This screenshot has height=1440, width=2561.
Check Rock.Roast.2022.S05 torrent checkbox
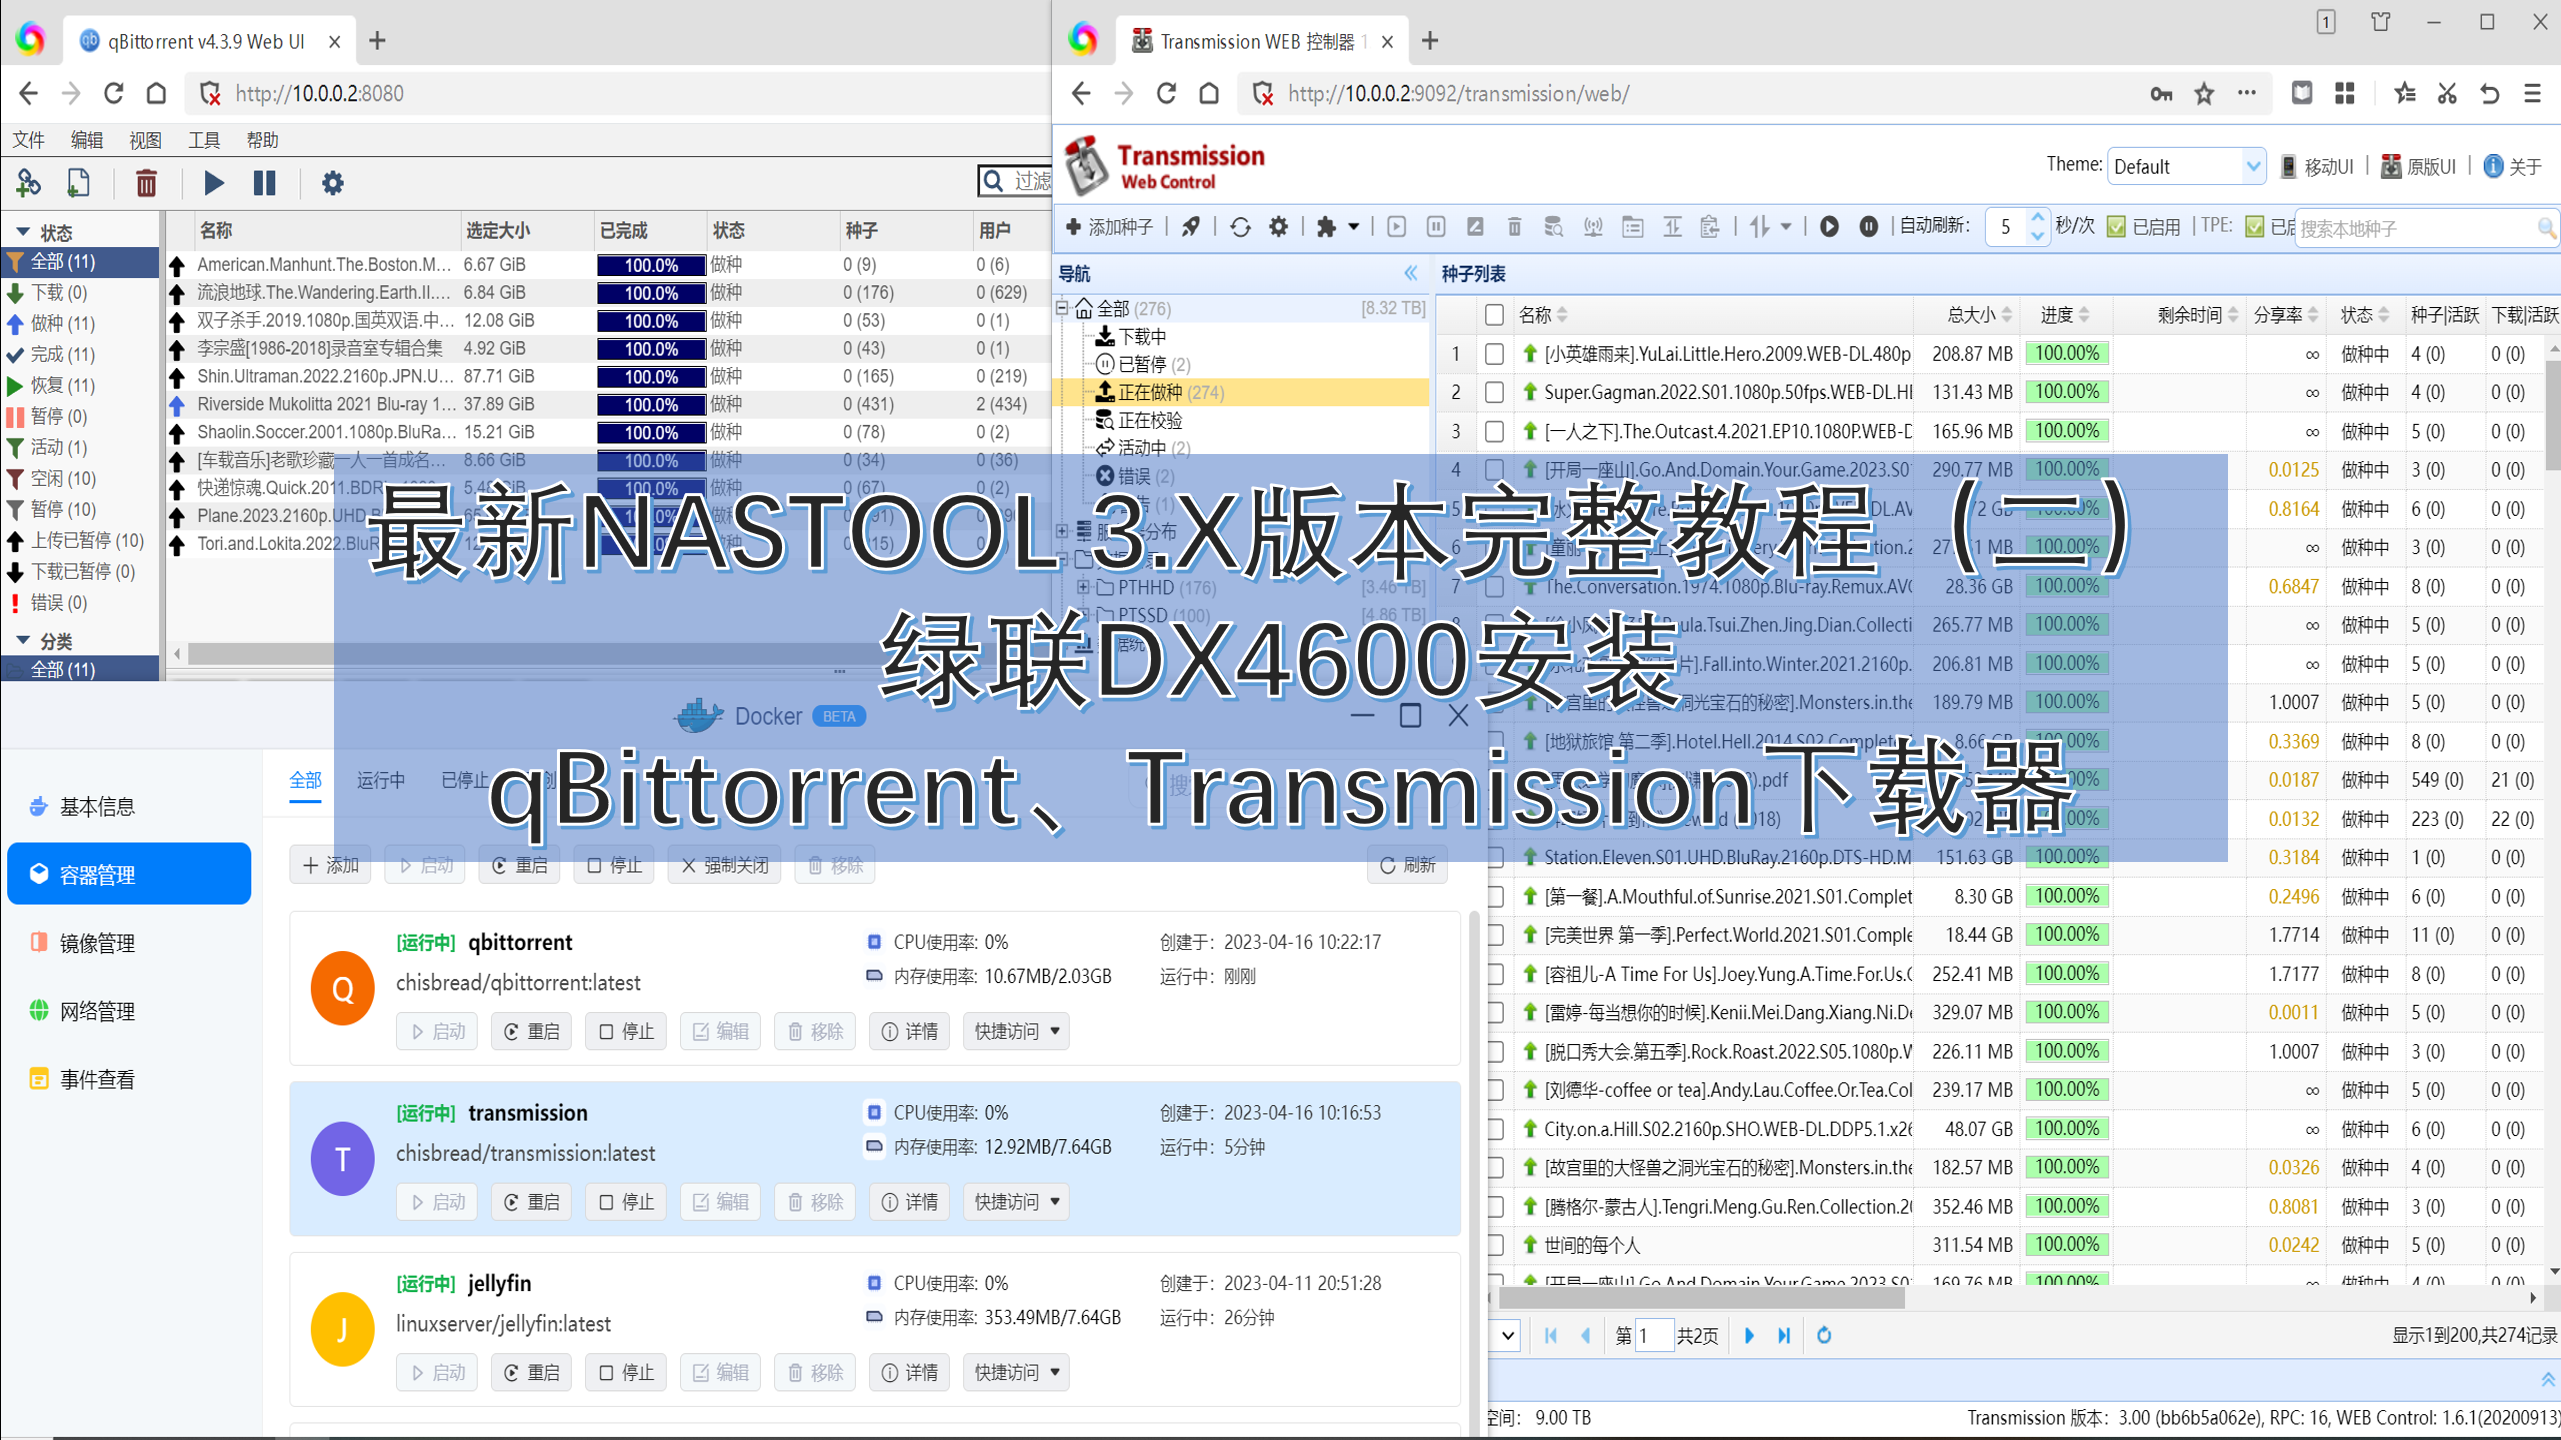point(1495,1051)
